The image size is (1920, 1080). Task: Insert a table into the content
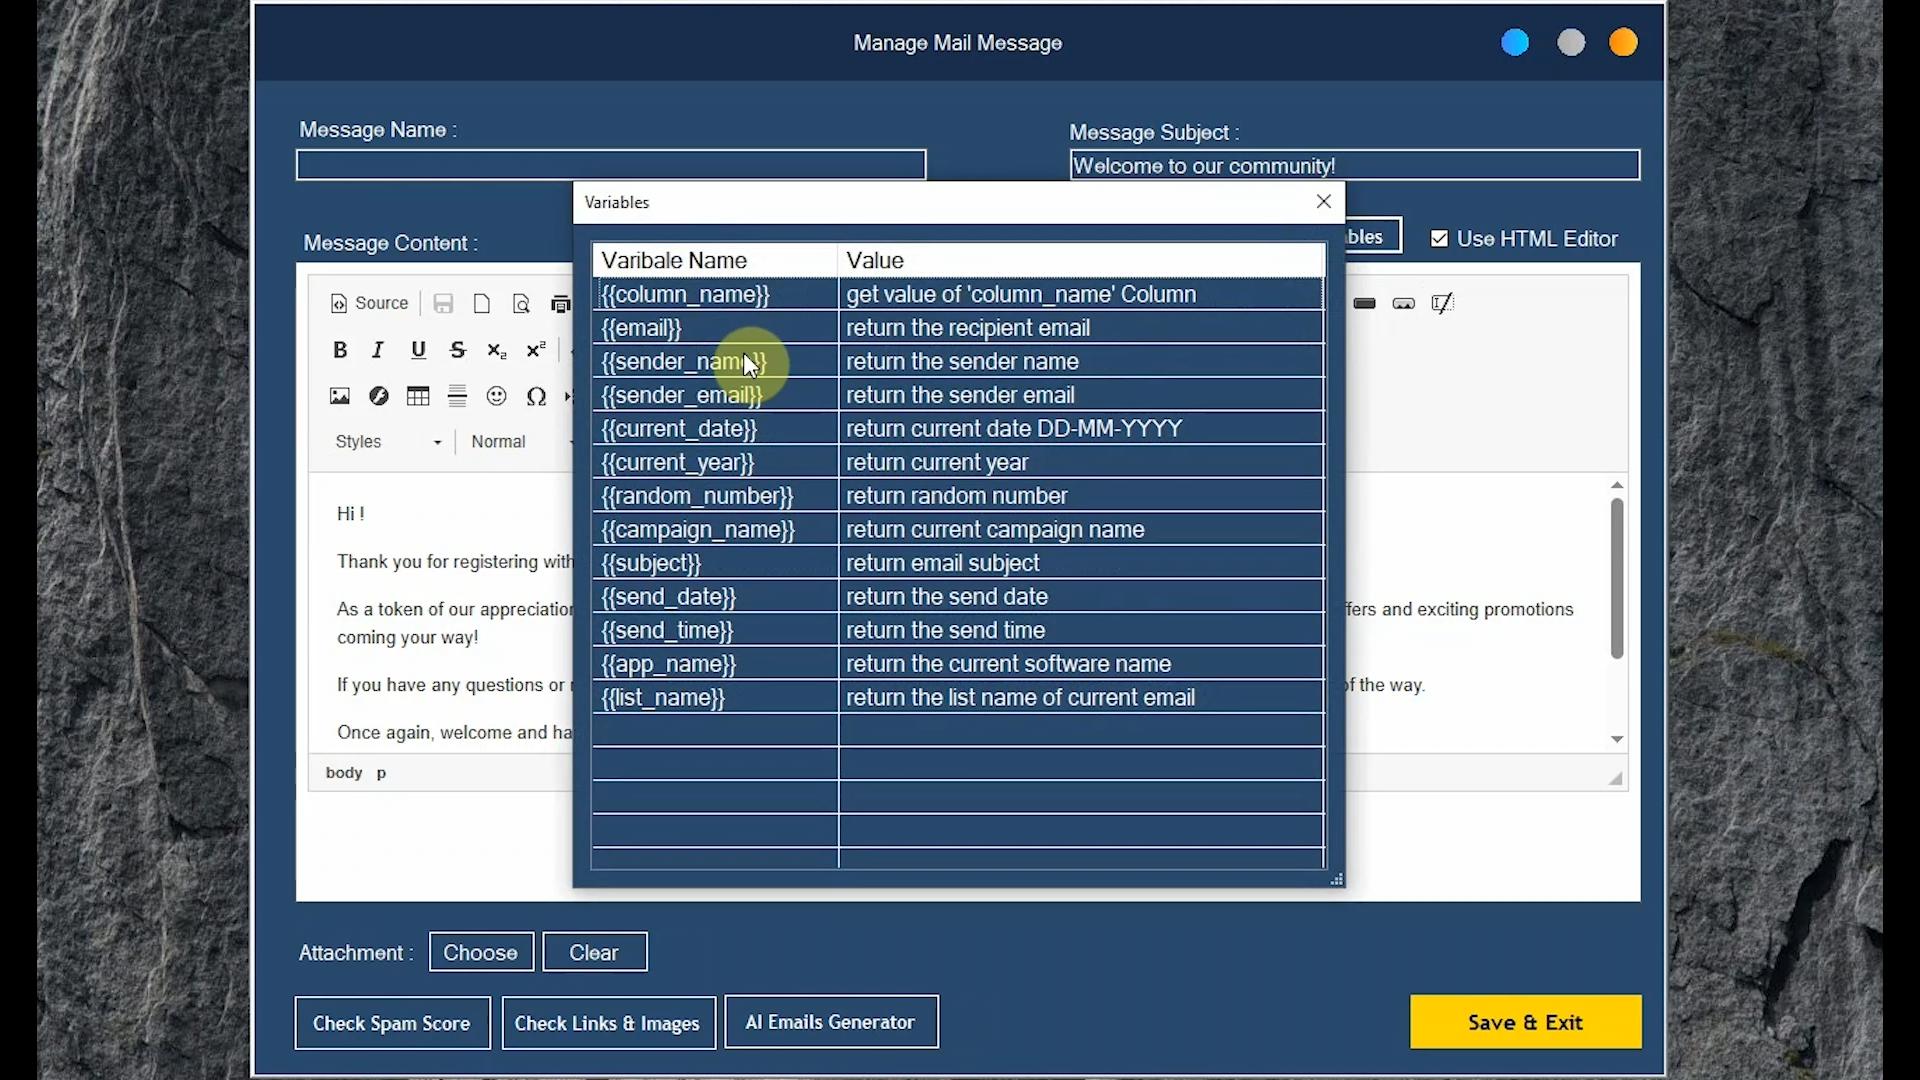[417, 396]
